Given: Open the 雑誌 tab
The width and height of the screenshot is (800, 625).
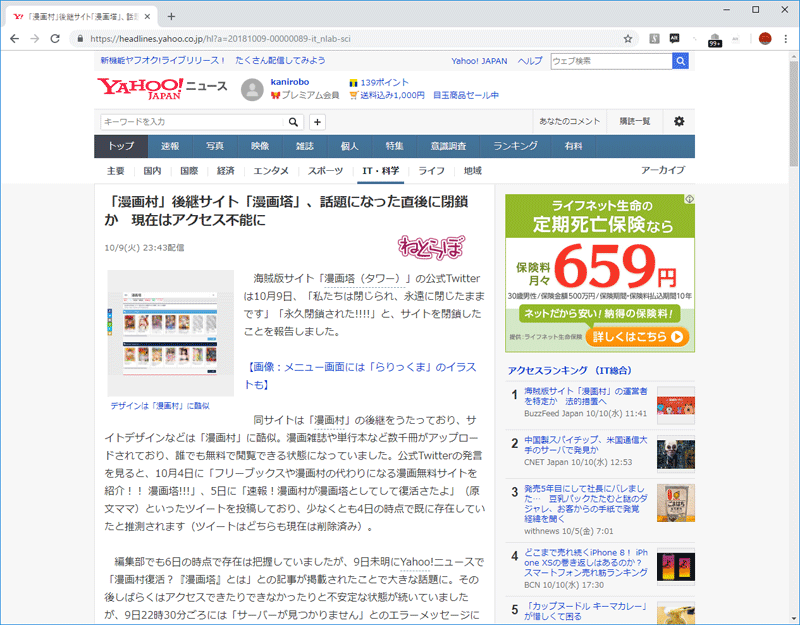Looking at the screenshot, I should [305, 146].
